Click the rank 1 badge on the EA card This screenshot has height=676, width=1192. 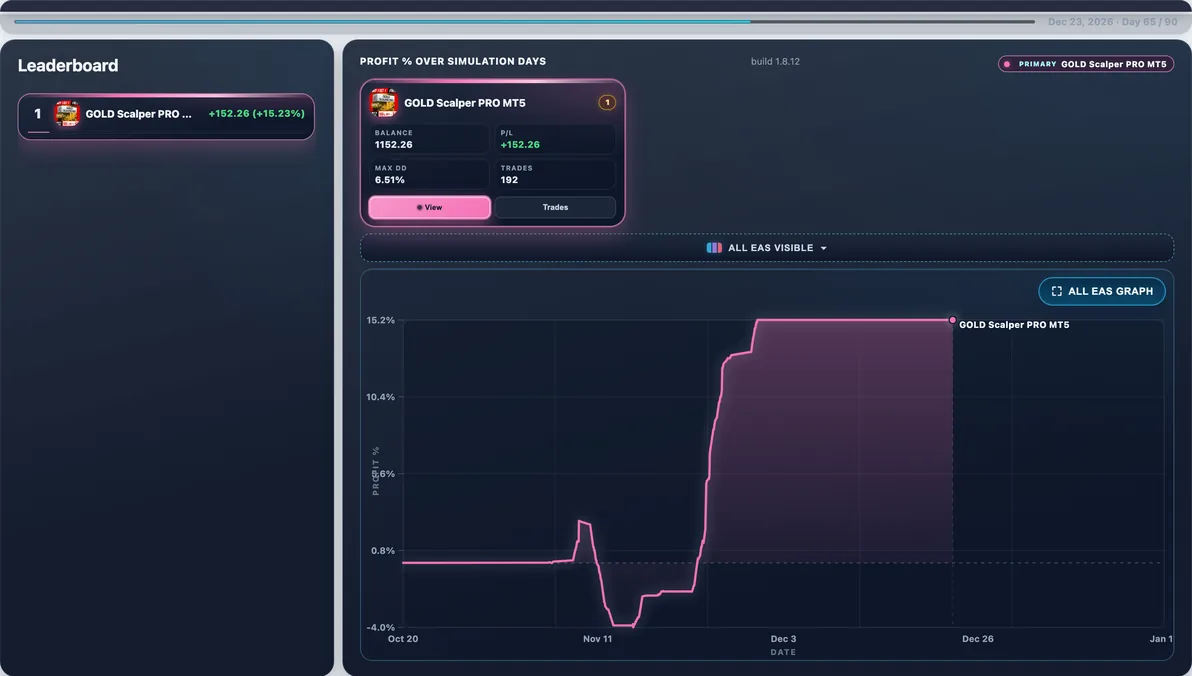(607, 103)
